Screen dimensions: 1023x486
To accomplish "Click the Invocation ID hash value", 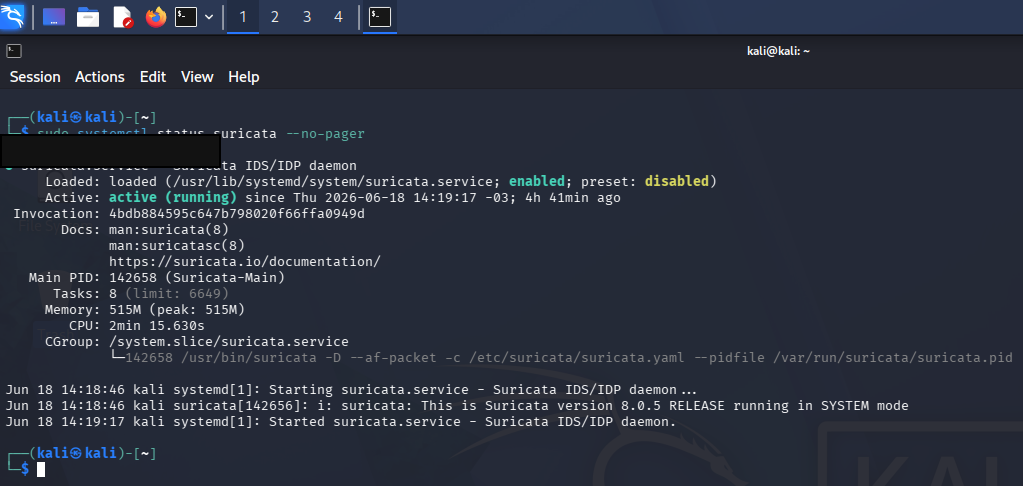I will pyautogui.click(x=237, y=214).
